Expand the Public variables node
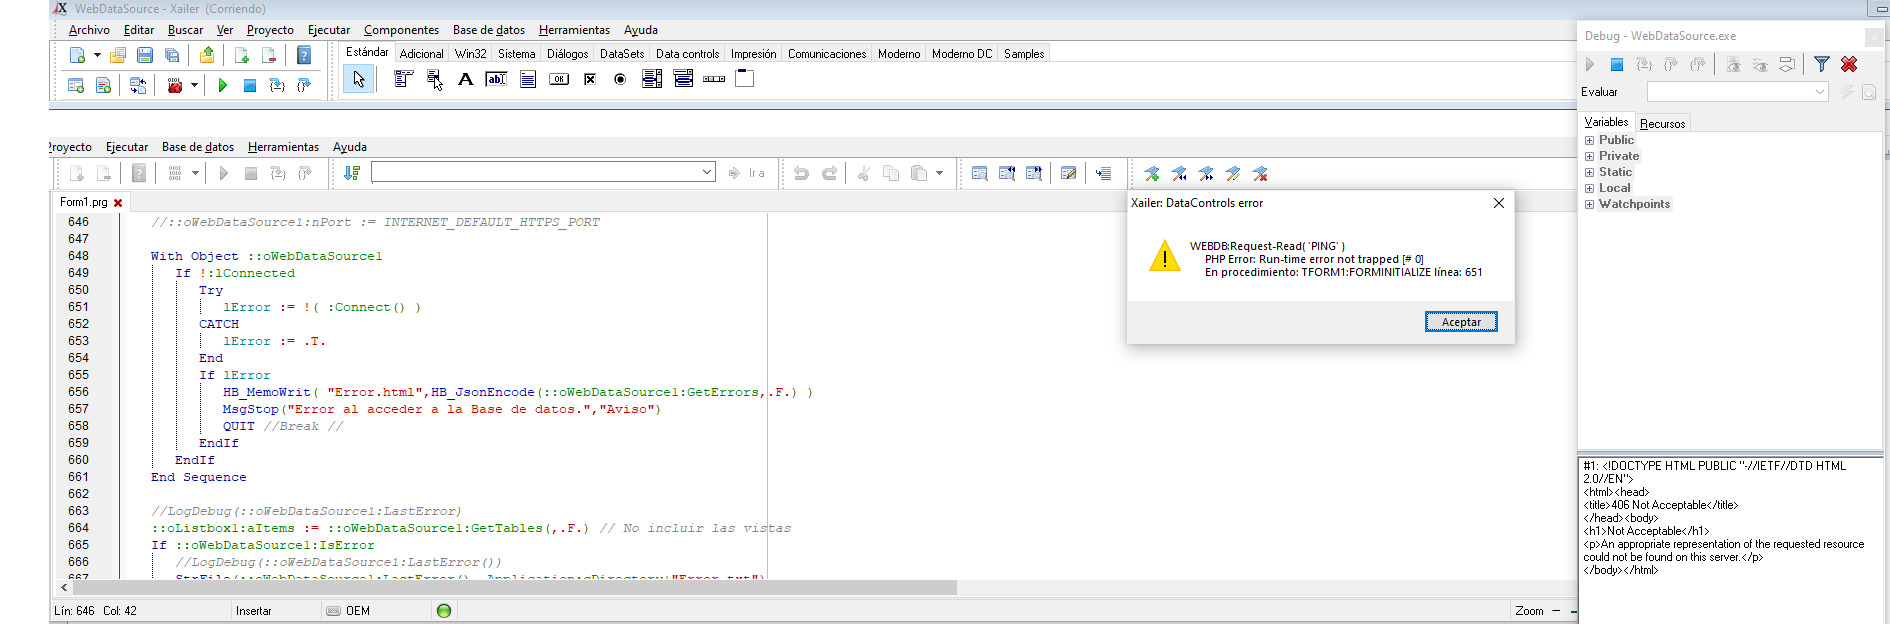 tap(1589, 141)
